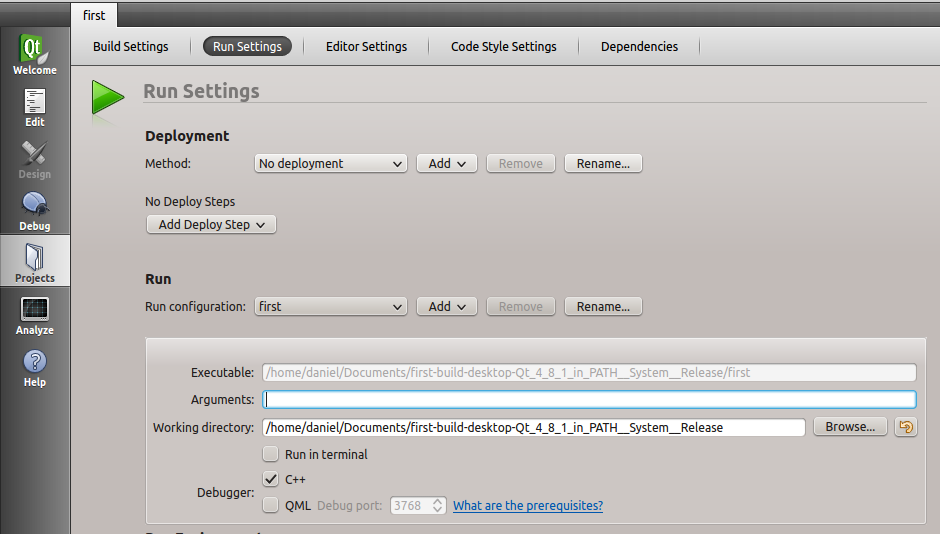Enable the Run in terminal checkbox
This screenshot has height=534, width=940.
click(x=270, y=454)
